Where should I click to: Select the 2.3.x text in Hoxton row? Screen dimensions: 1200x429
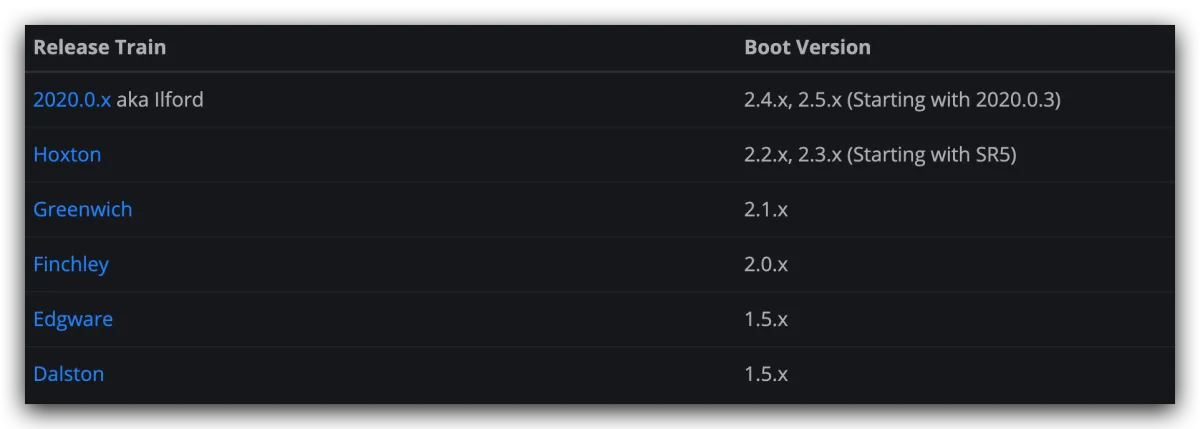coord(820,155)
